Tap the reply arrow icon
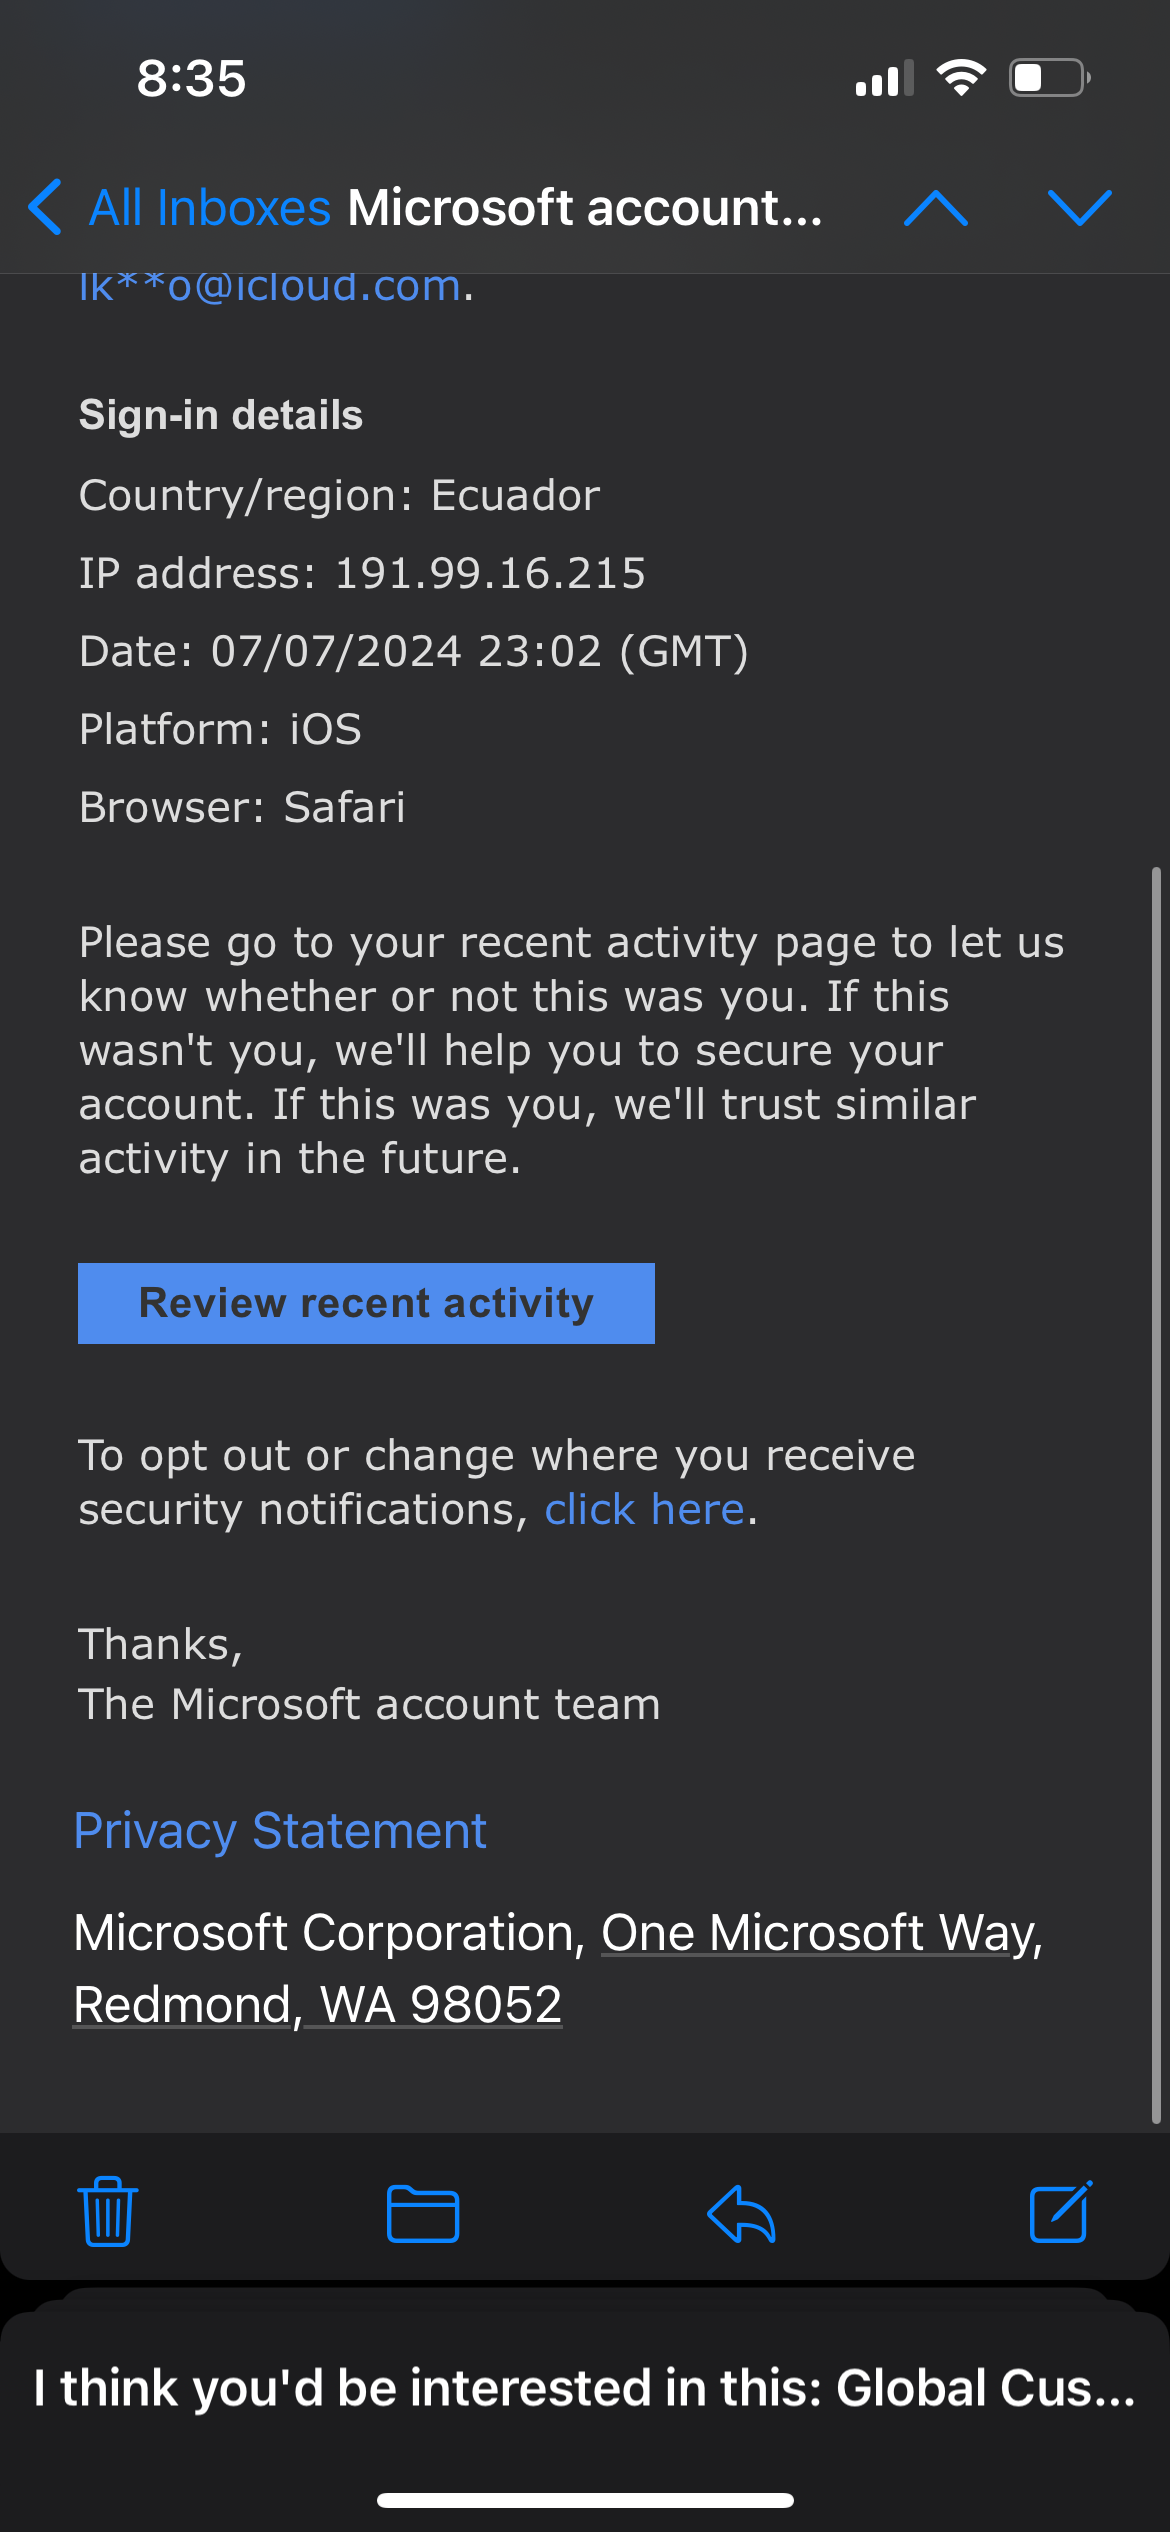Image resolution: width=1170 pixels, height=2532 pixels. pos(741,2213)
